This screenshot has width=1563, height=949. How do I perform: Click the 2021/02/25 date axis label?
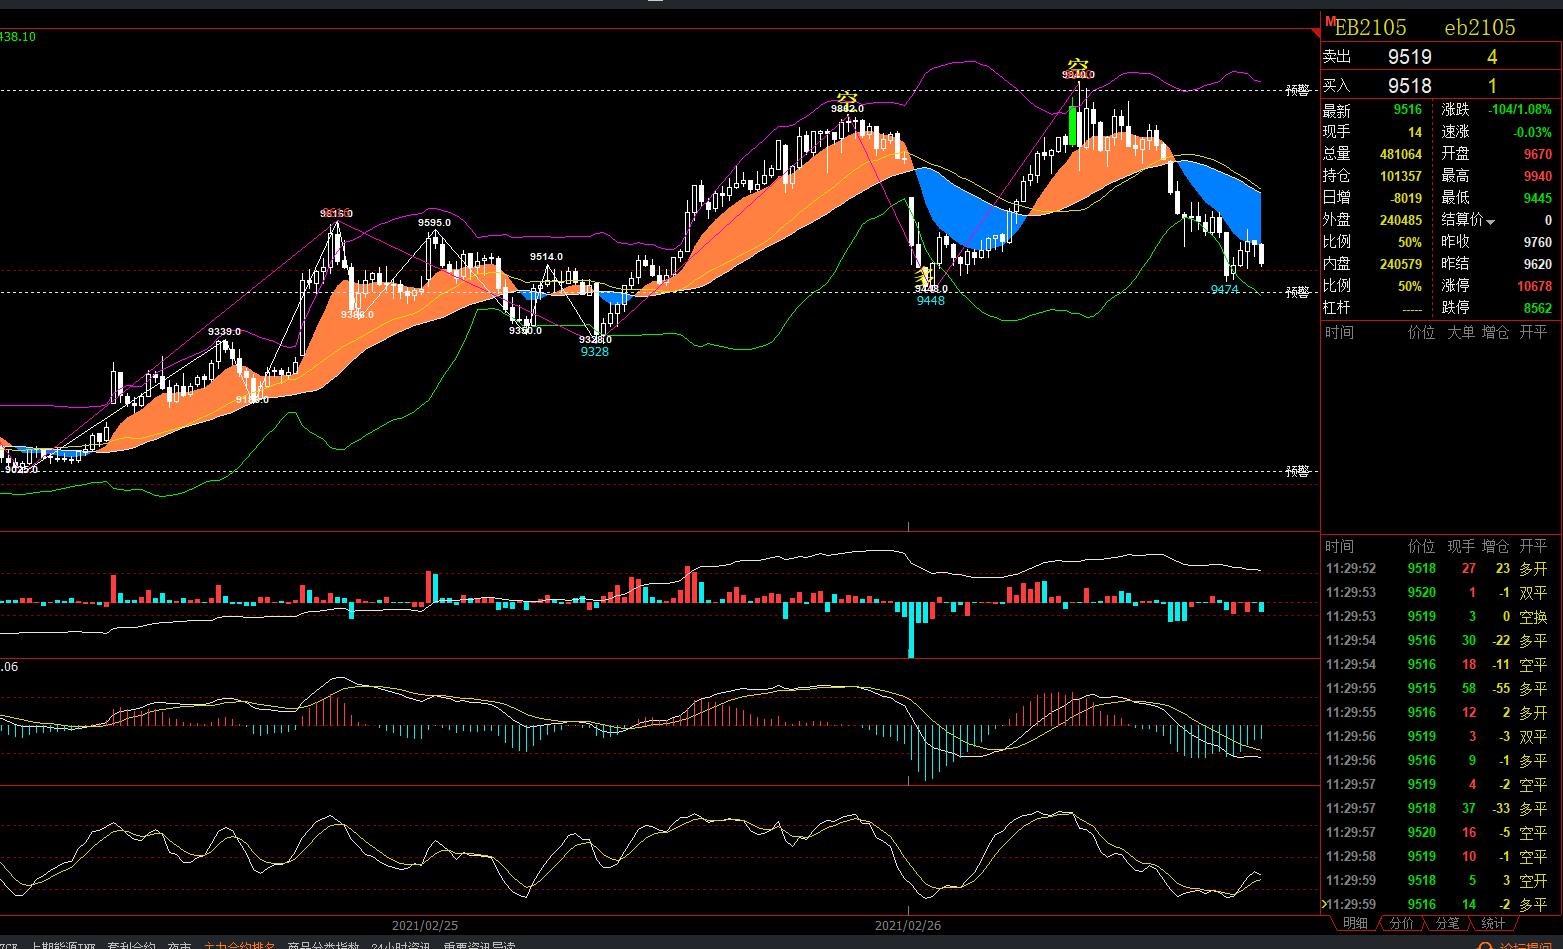[425, 926]
